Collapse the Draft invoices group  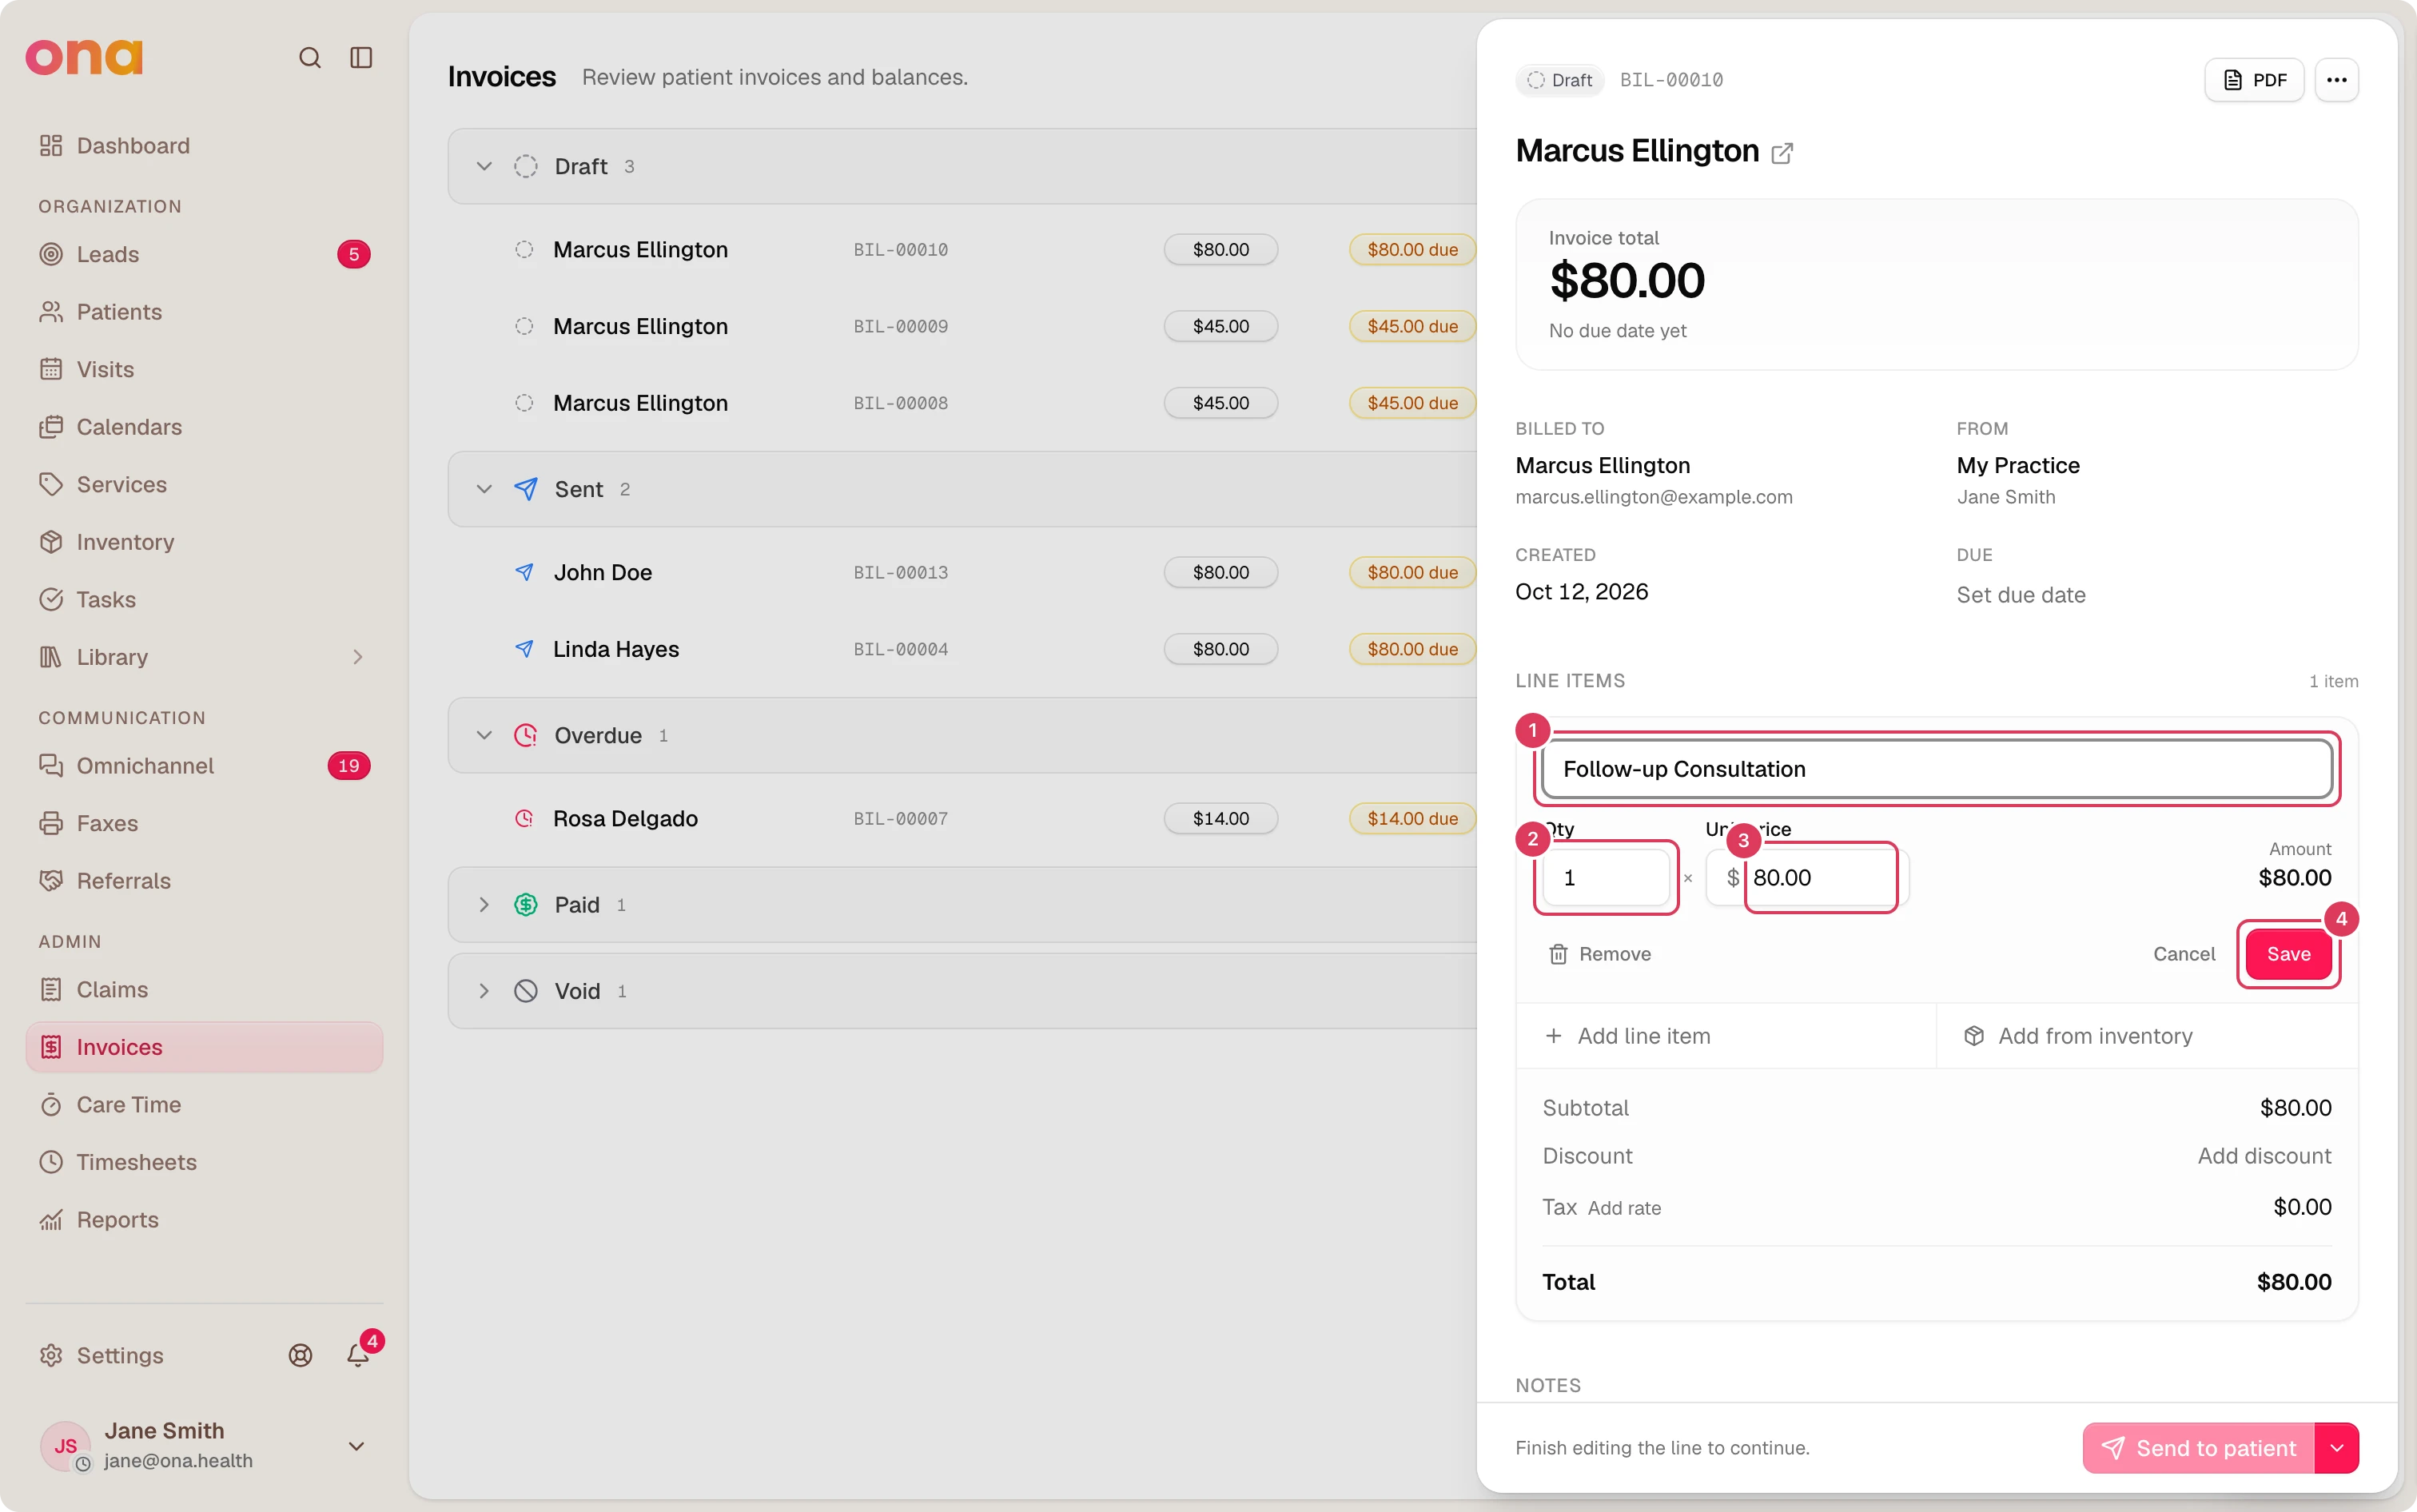(x=484, y=166)
